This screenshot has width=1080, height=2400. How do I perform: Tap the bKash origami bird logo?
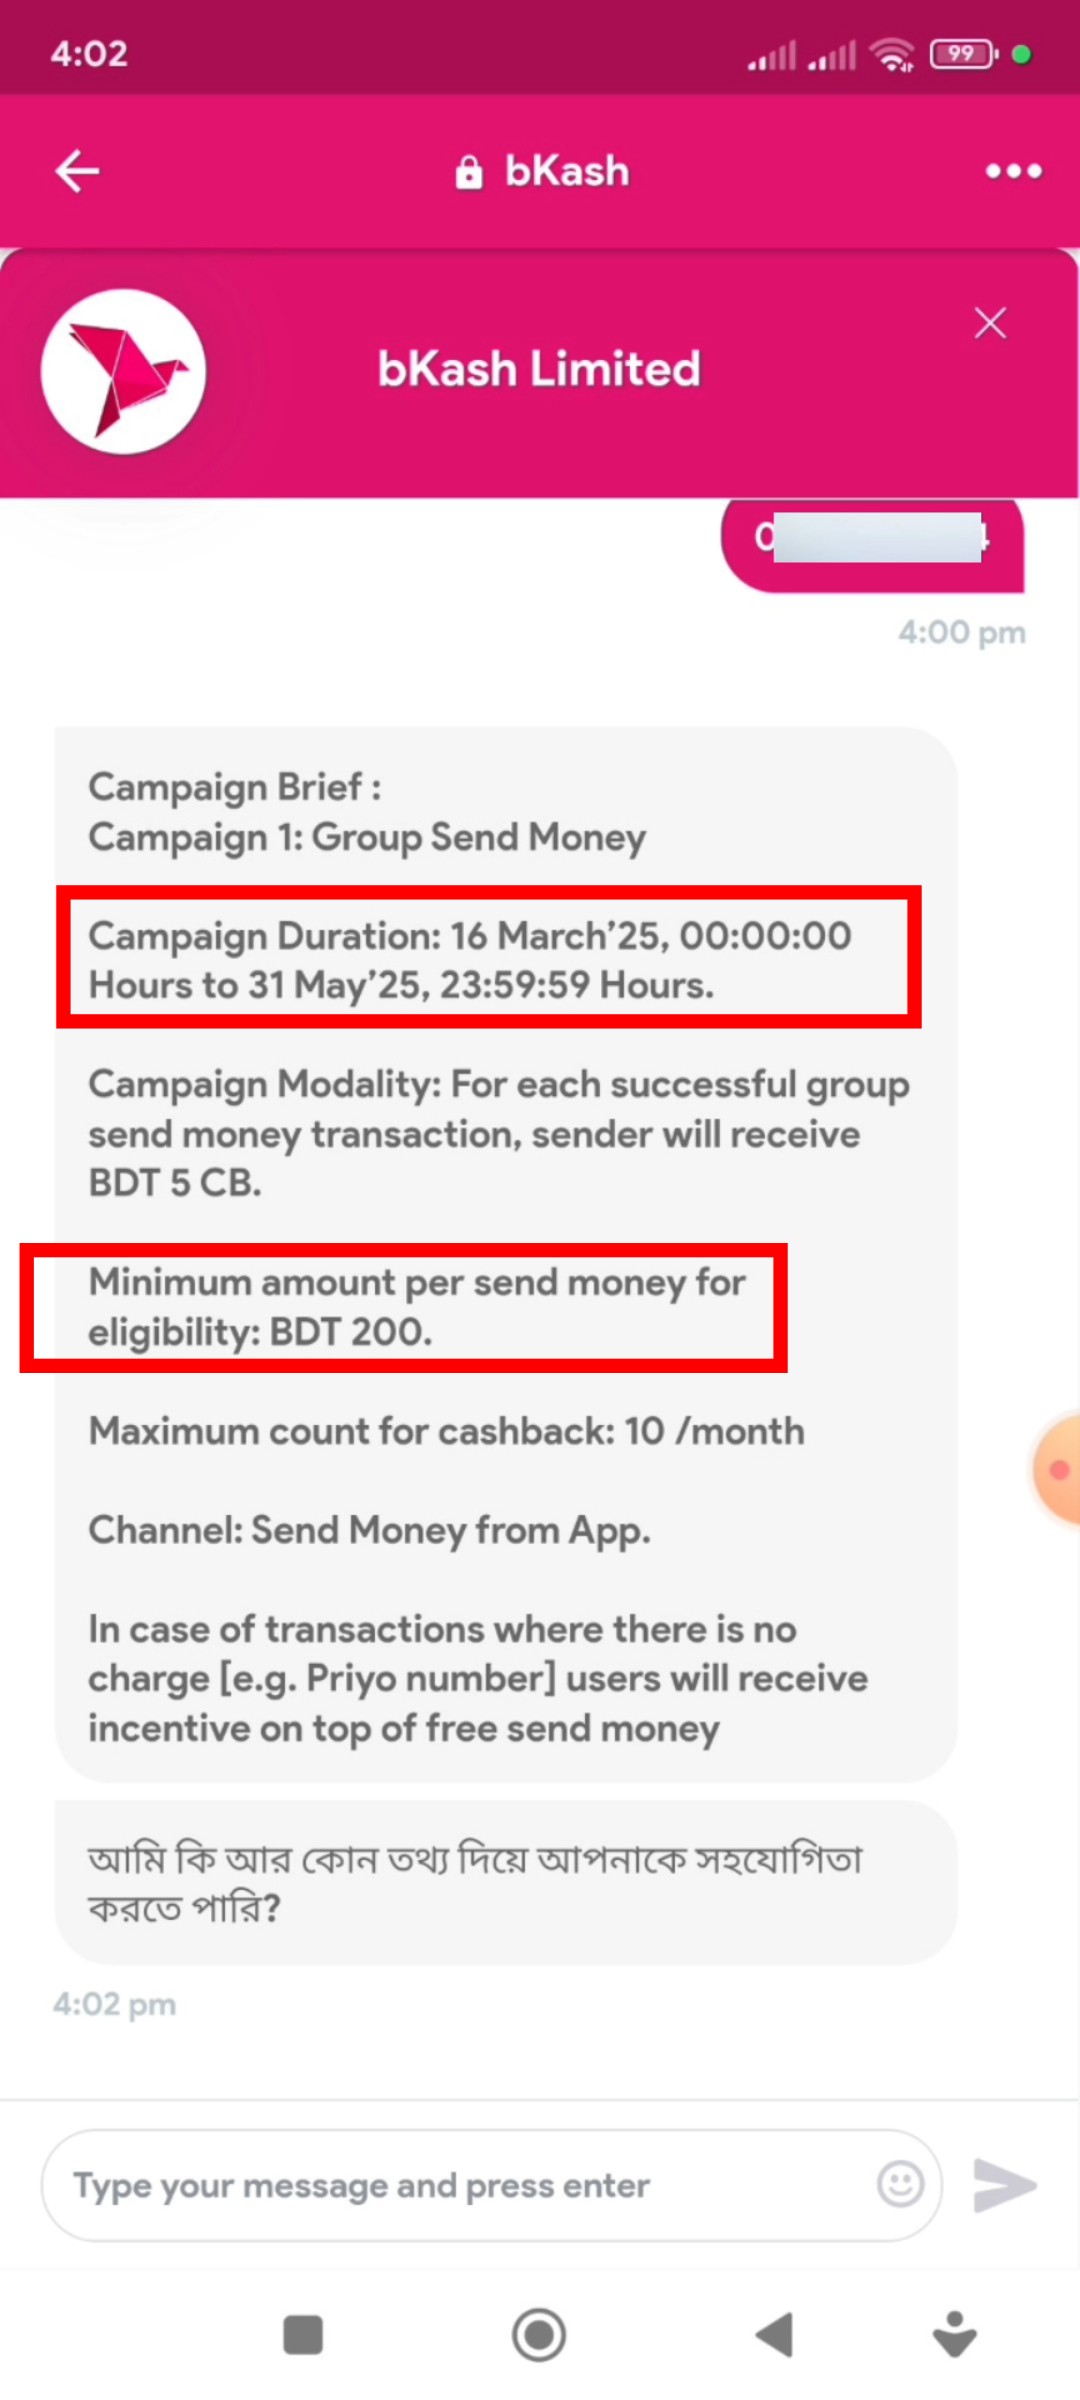click(x=124, y=372)
